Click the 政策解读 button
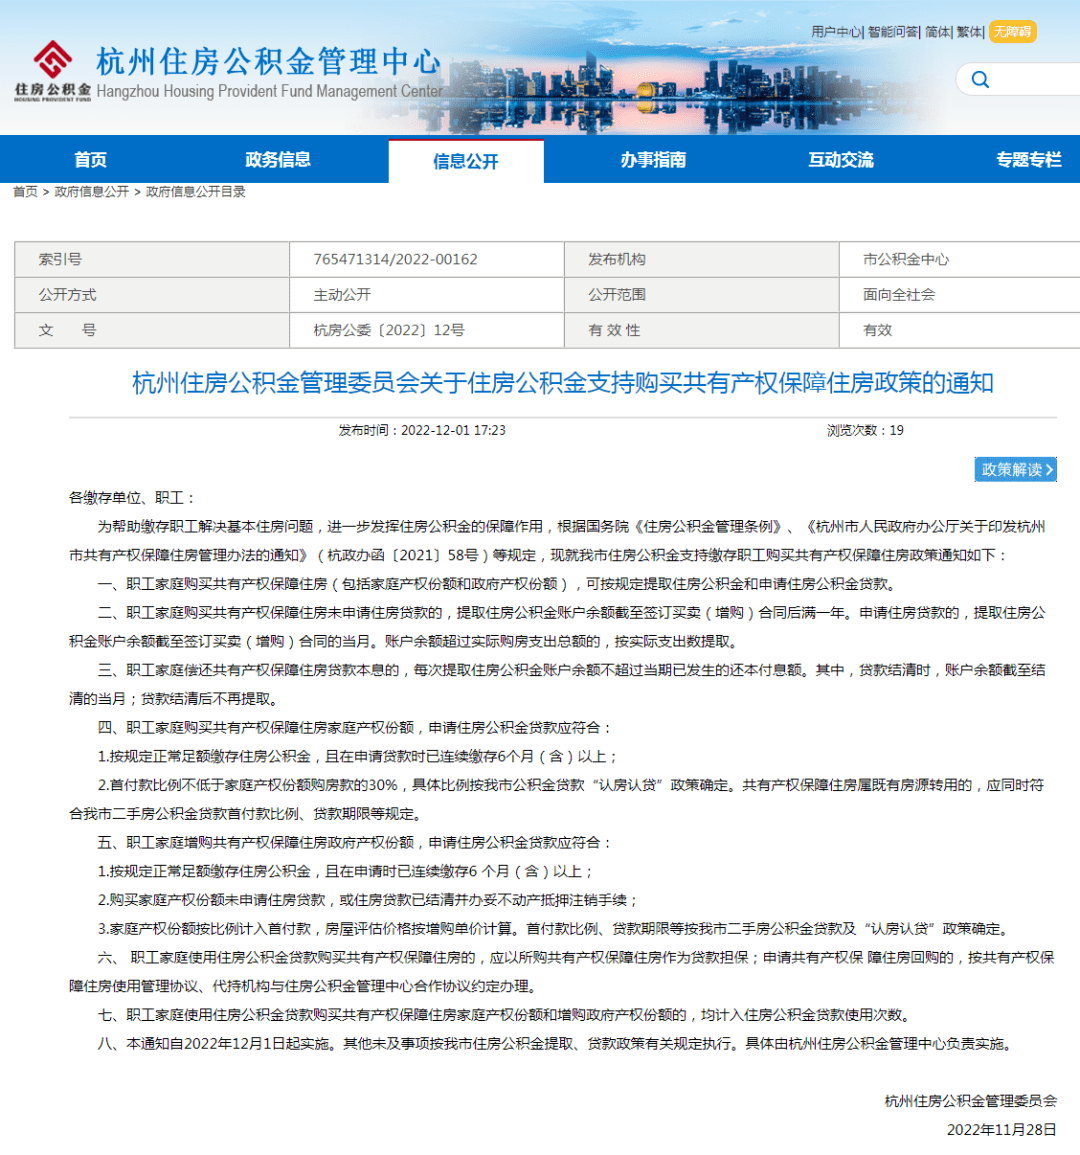1080x1155 pixels. coord(1015,469)
